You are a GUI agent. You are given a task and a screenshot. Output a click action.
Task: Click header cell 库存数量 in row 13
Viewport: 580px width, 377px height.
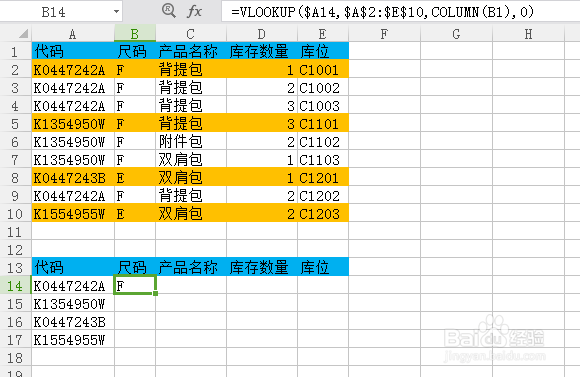pyautogui.click(x=262, y=267)
